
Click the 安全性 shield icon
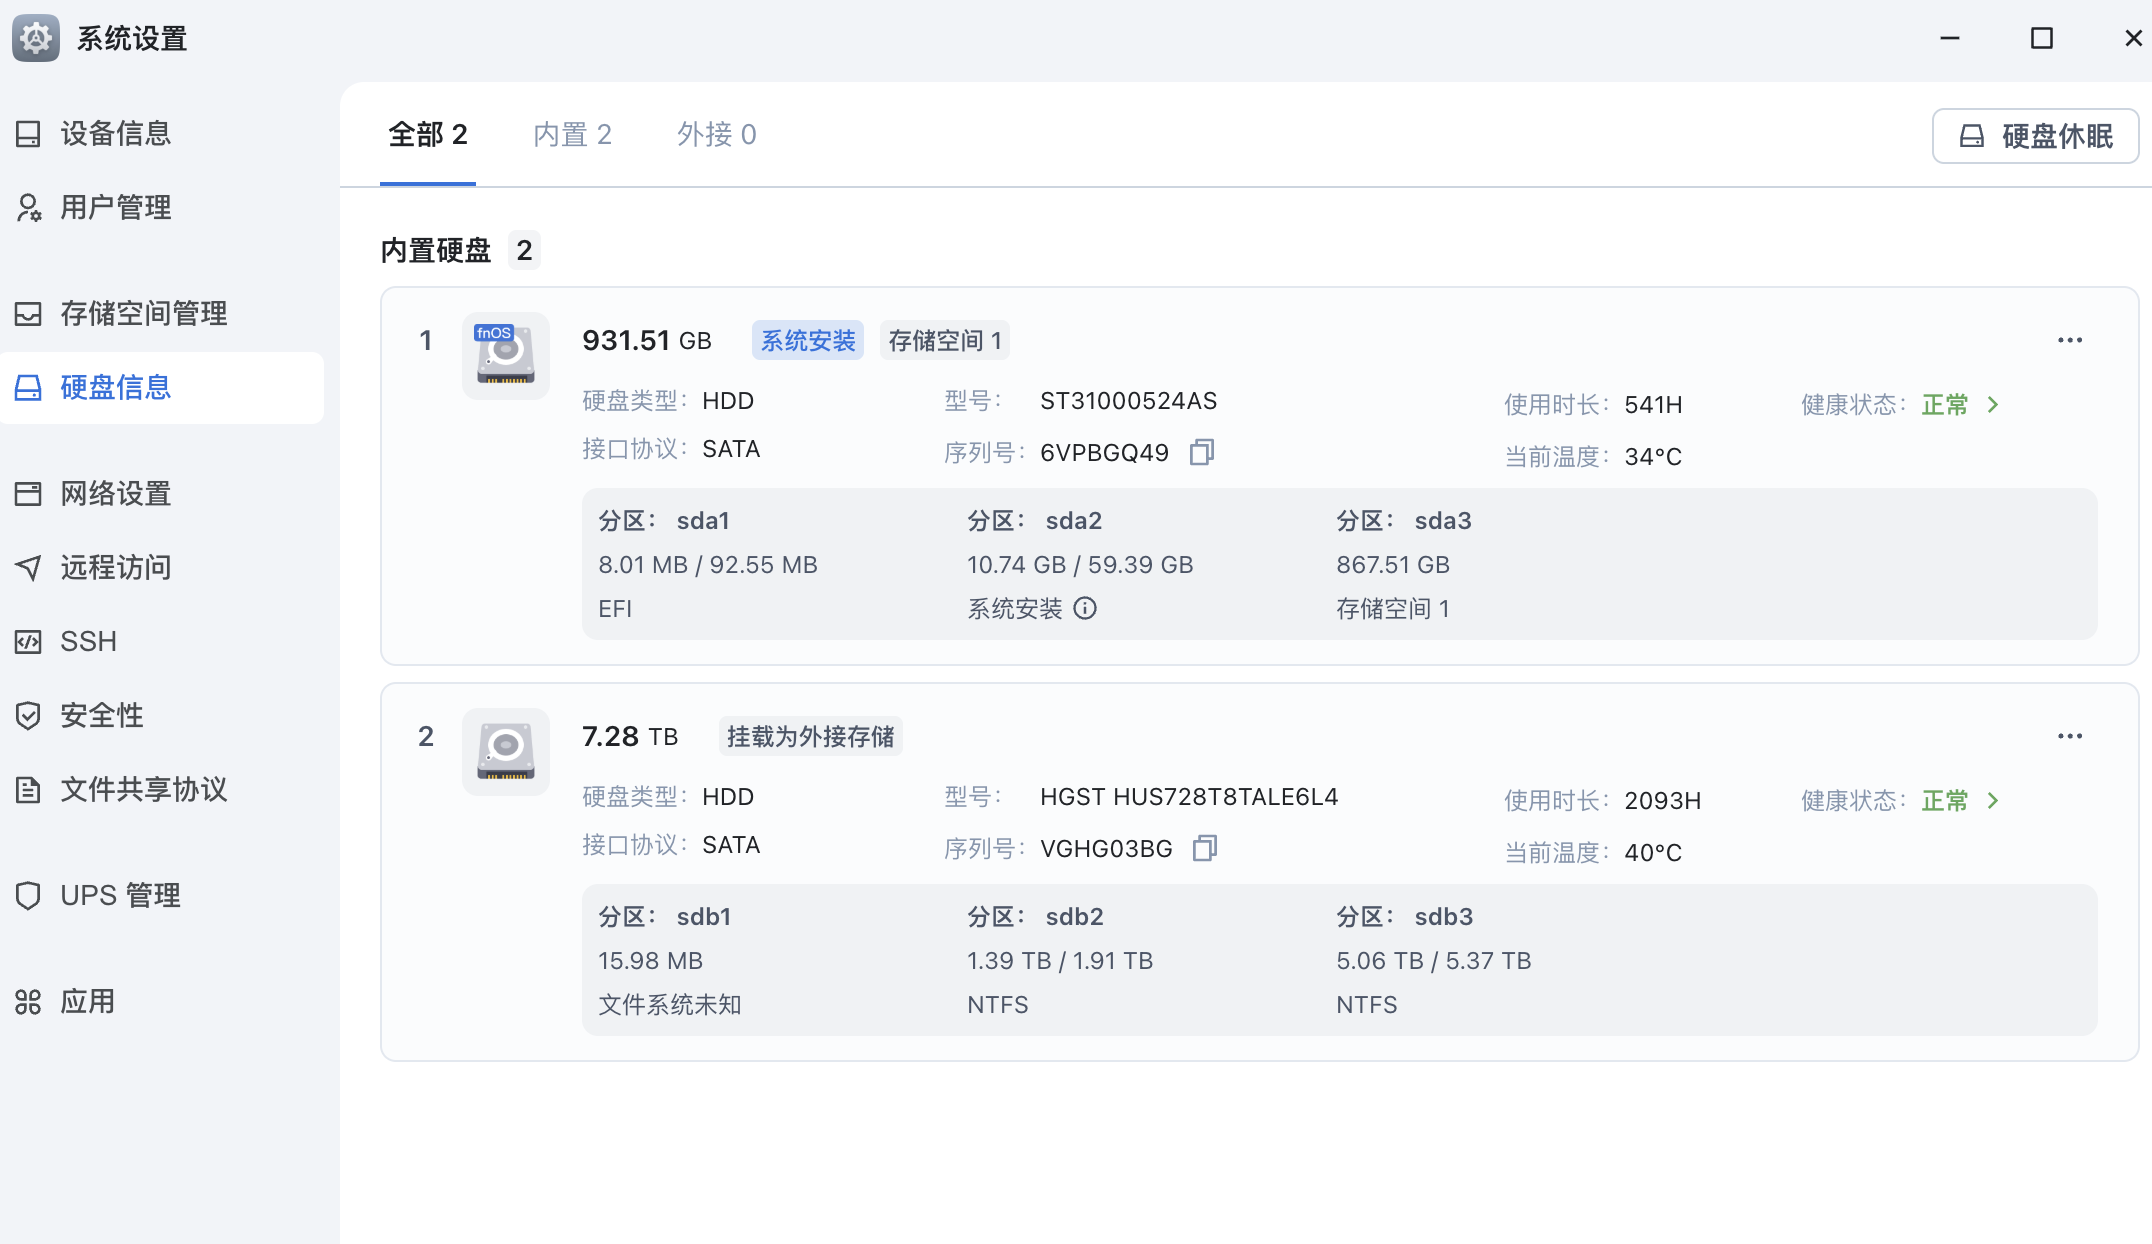(x=28, y=716)
